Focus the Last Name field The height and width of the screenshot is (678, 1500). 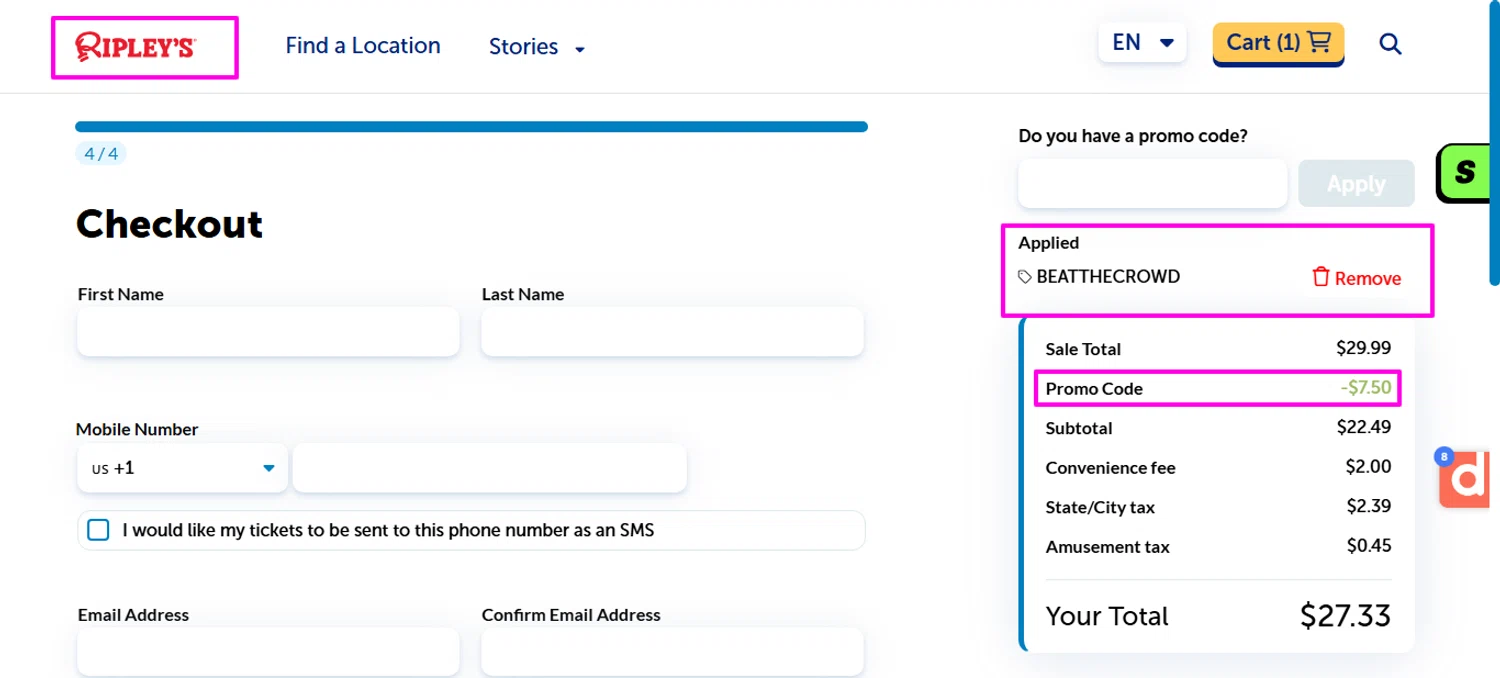coord(672,331)
